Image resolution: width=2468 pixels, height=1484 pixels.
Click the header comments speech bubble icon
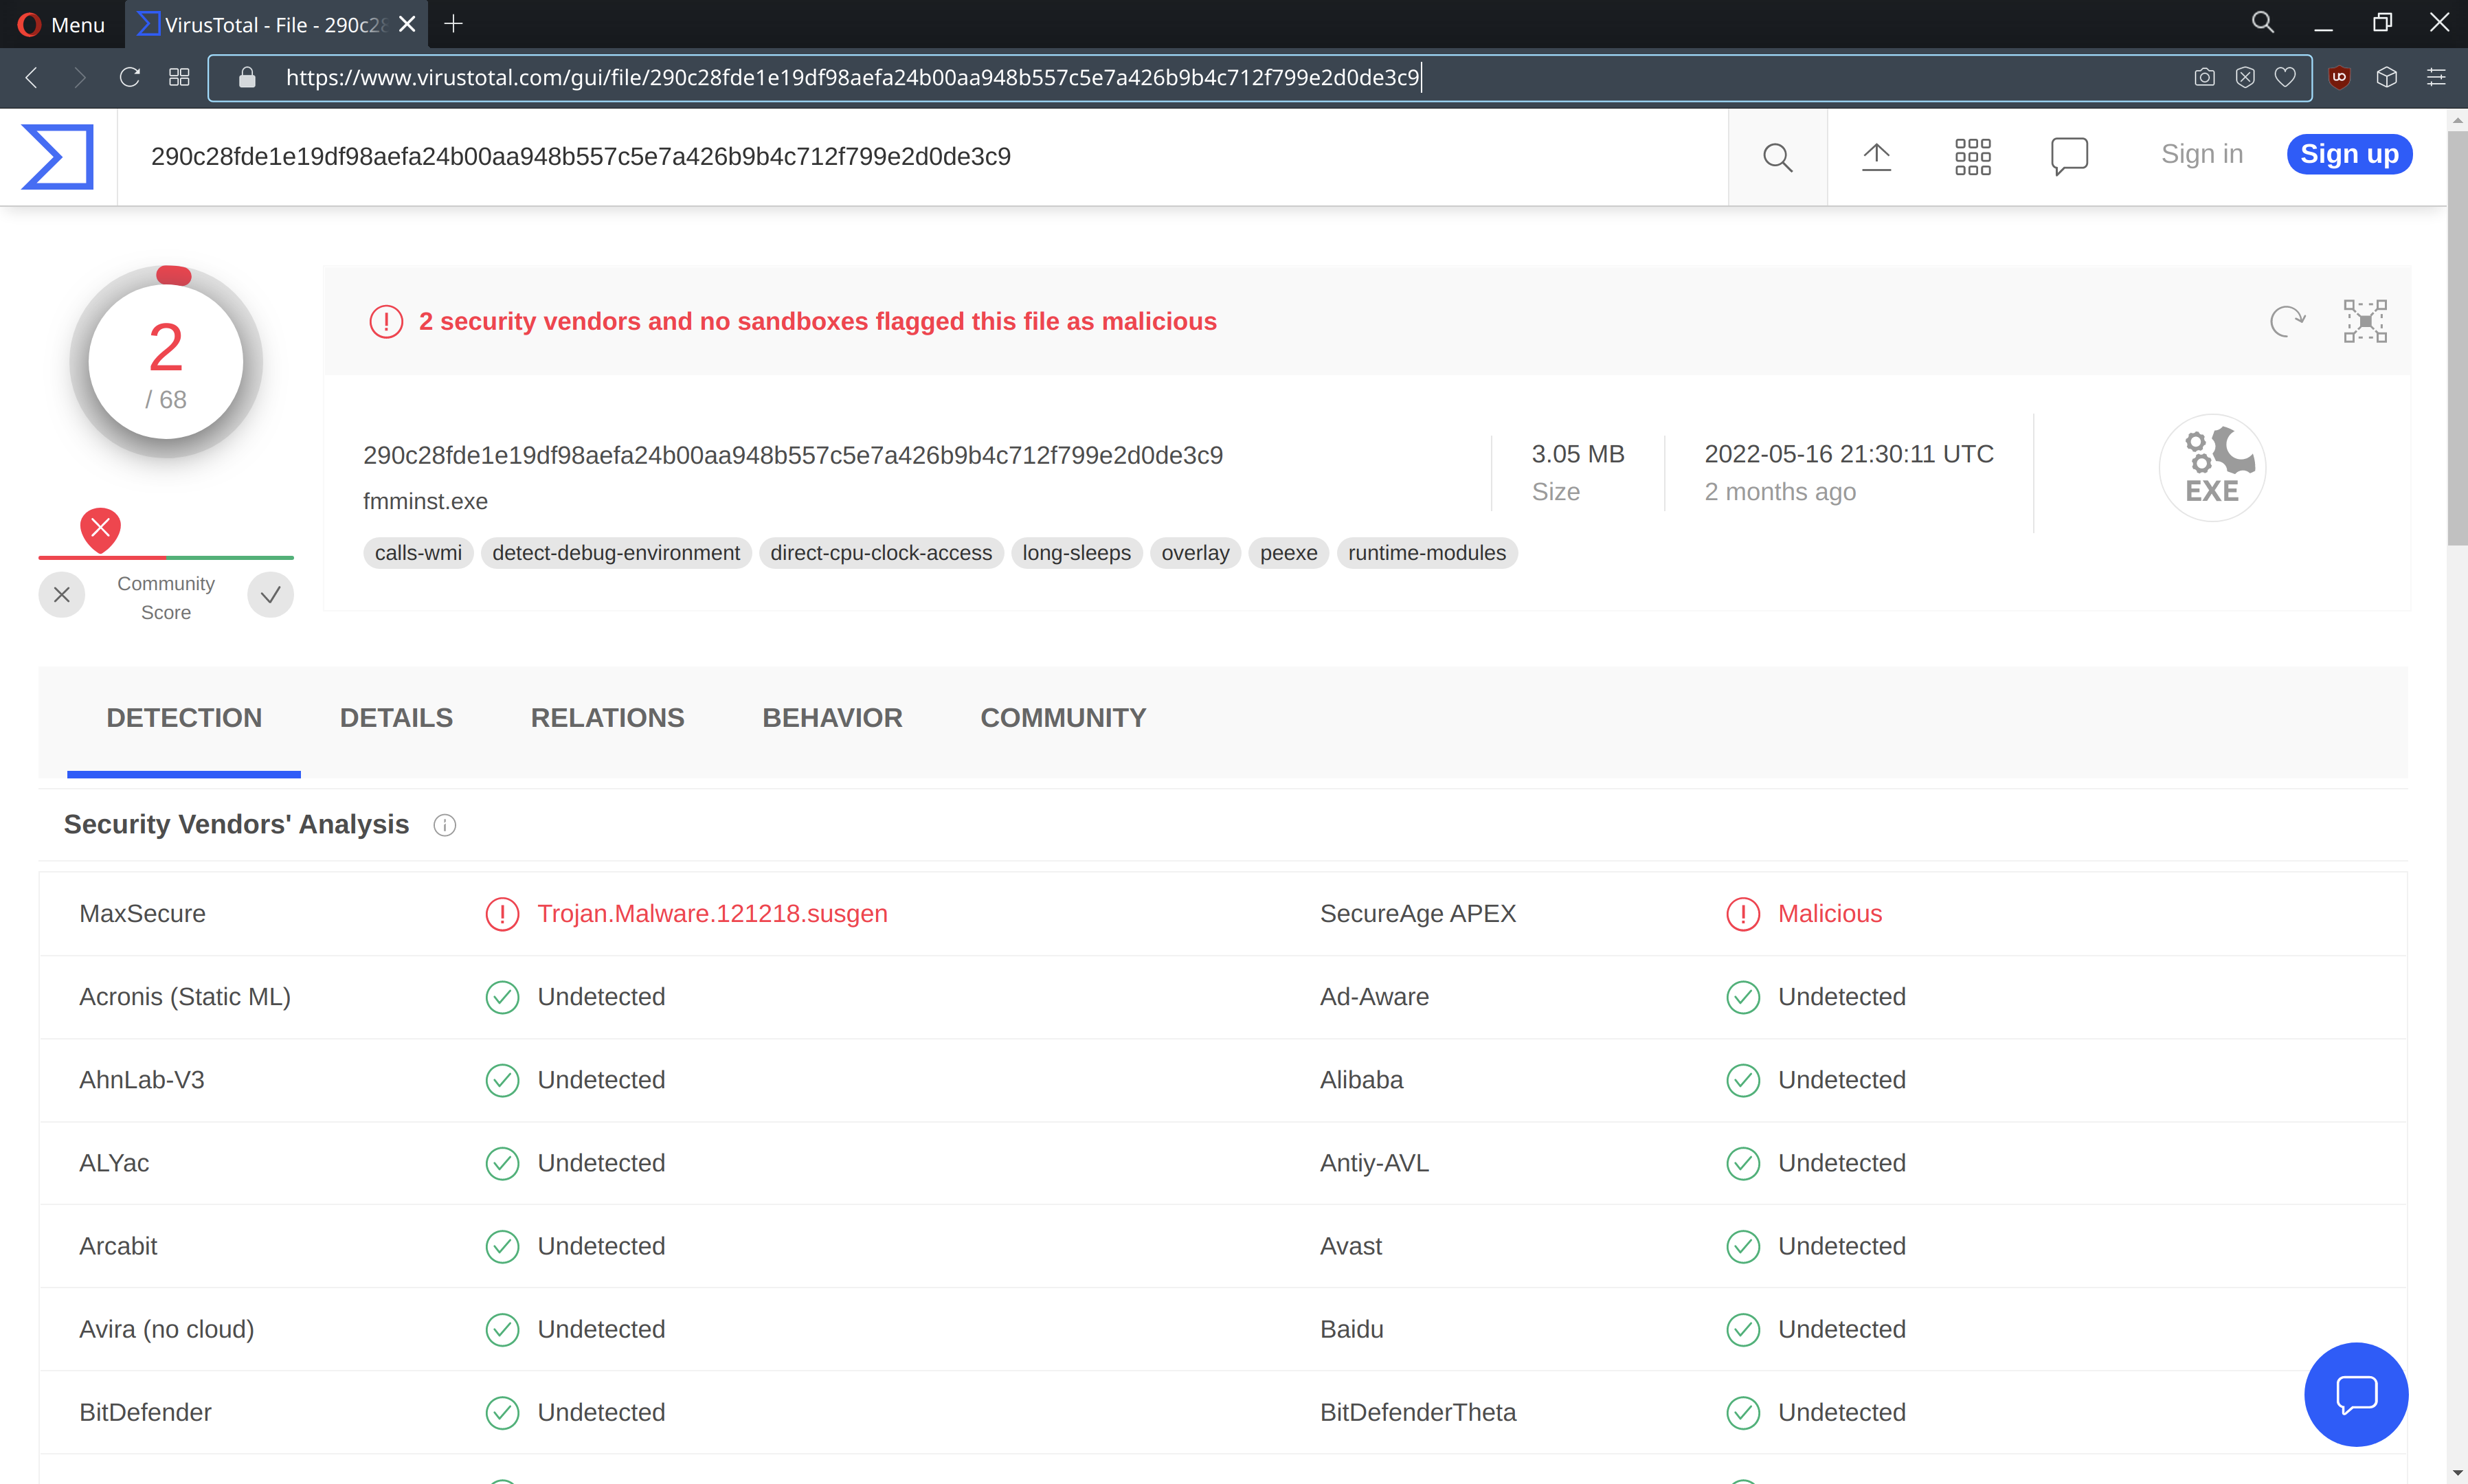pos(2068,156)
